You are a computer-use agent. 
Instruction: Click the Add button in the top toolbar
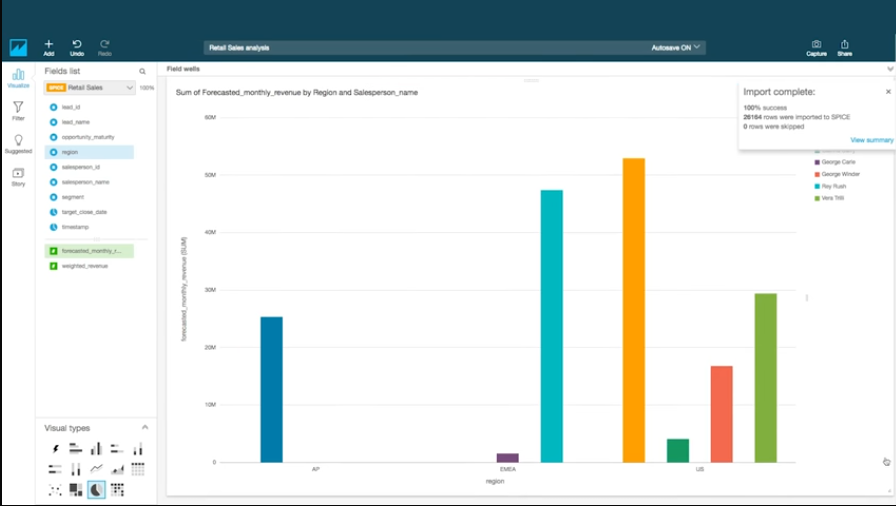49,46
